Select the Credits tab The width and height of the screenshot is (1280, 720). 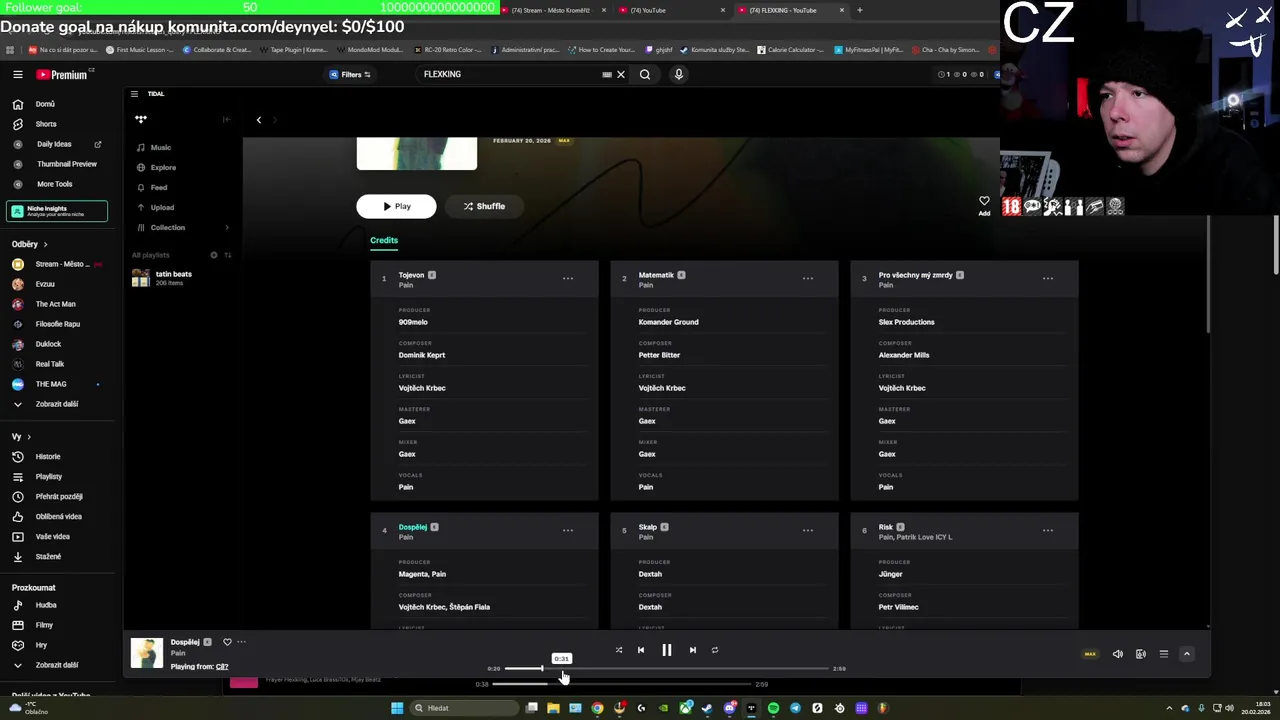[384, 240]
